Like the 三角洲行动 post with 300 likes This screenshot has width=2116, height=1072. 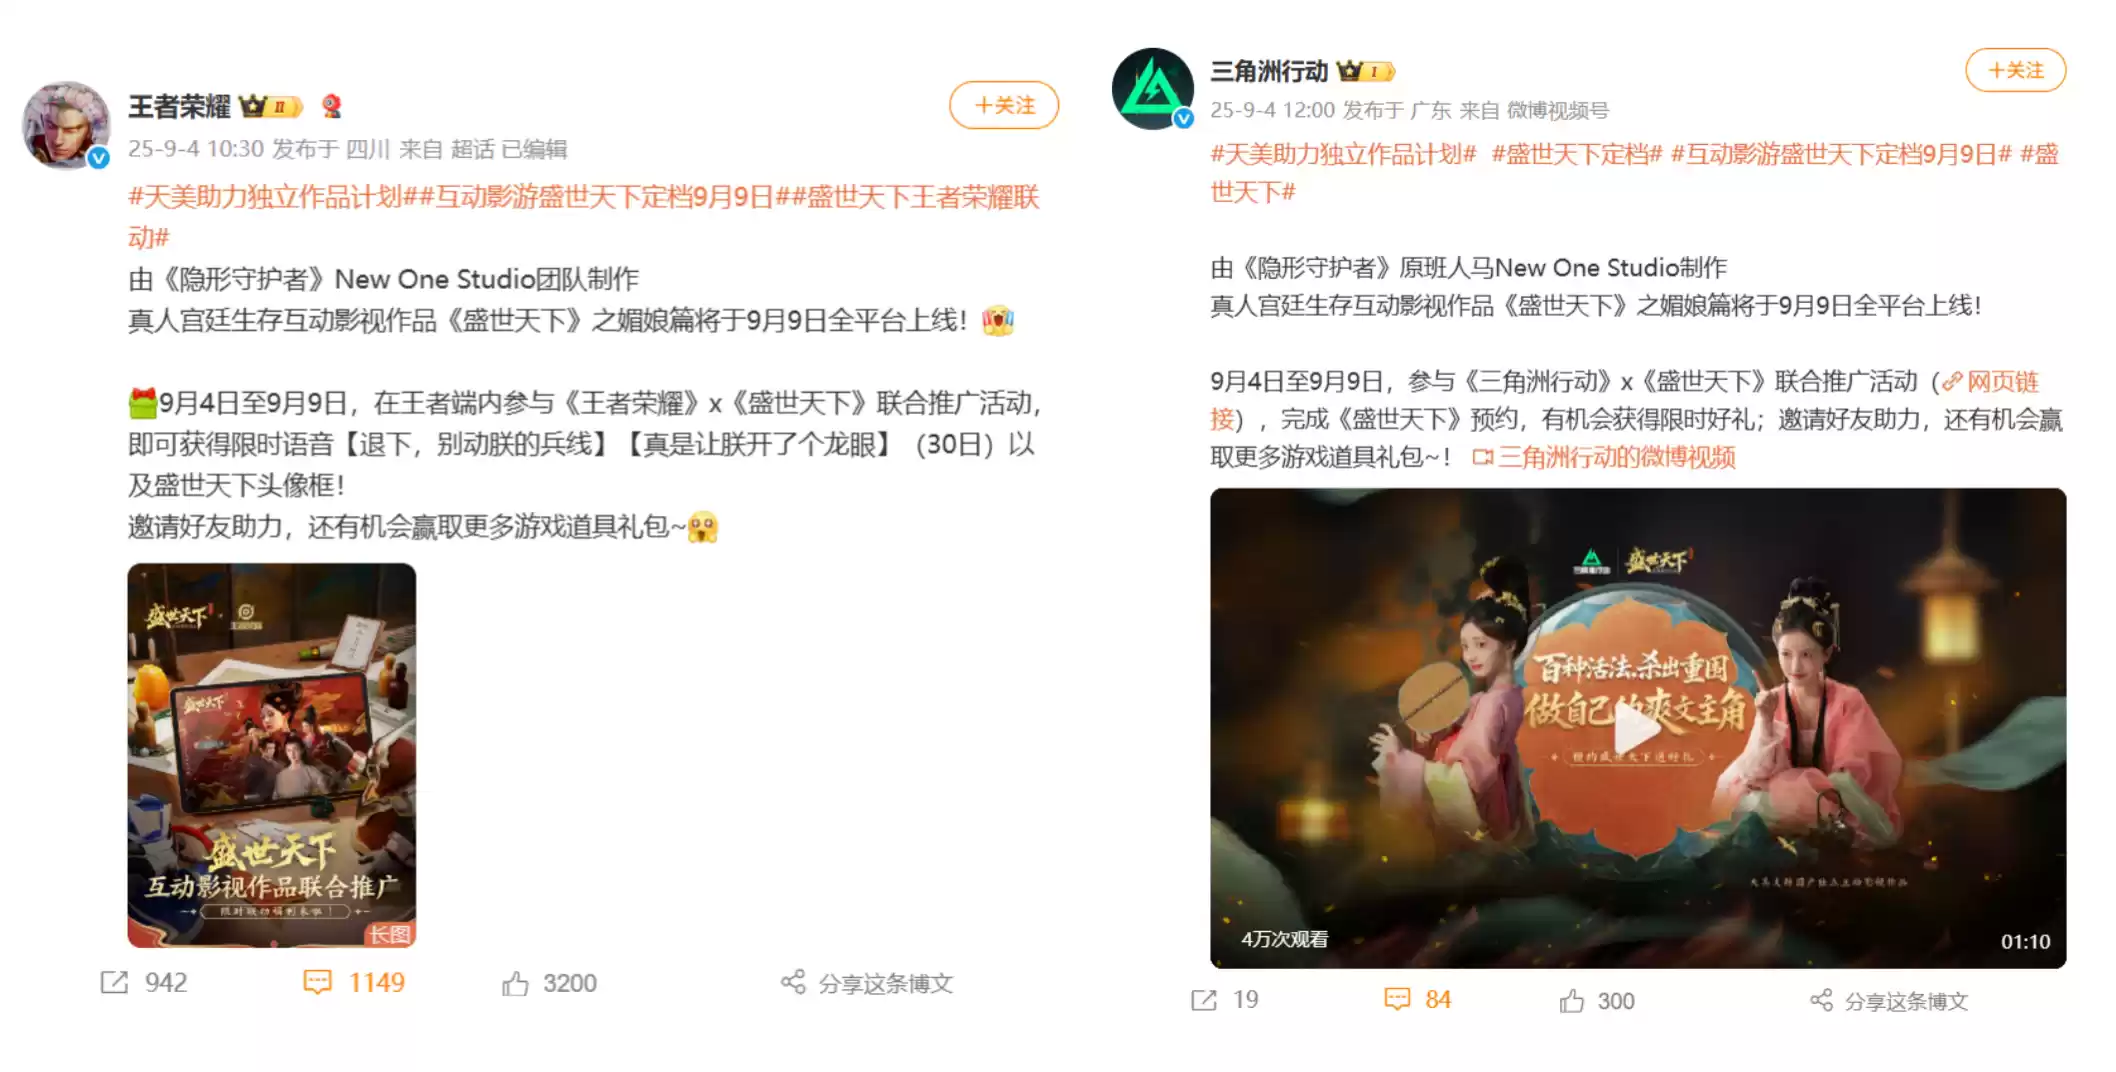click(x=1597, y=1001)
